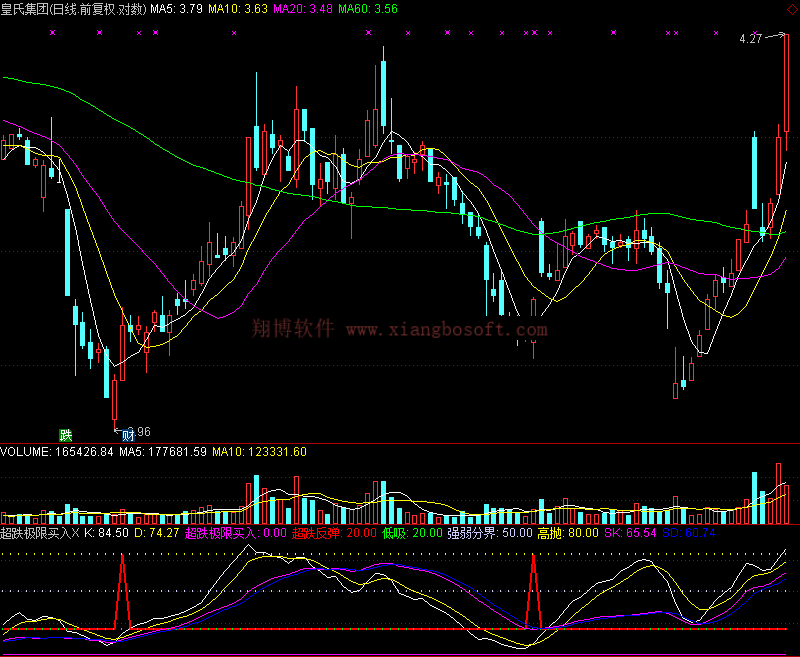Select the lowest candle marked 2.96
Viewport: 800px width, 657px height.
coord(114,403)
